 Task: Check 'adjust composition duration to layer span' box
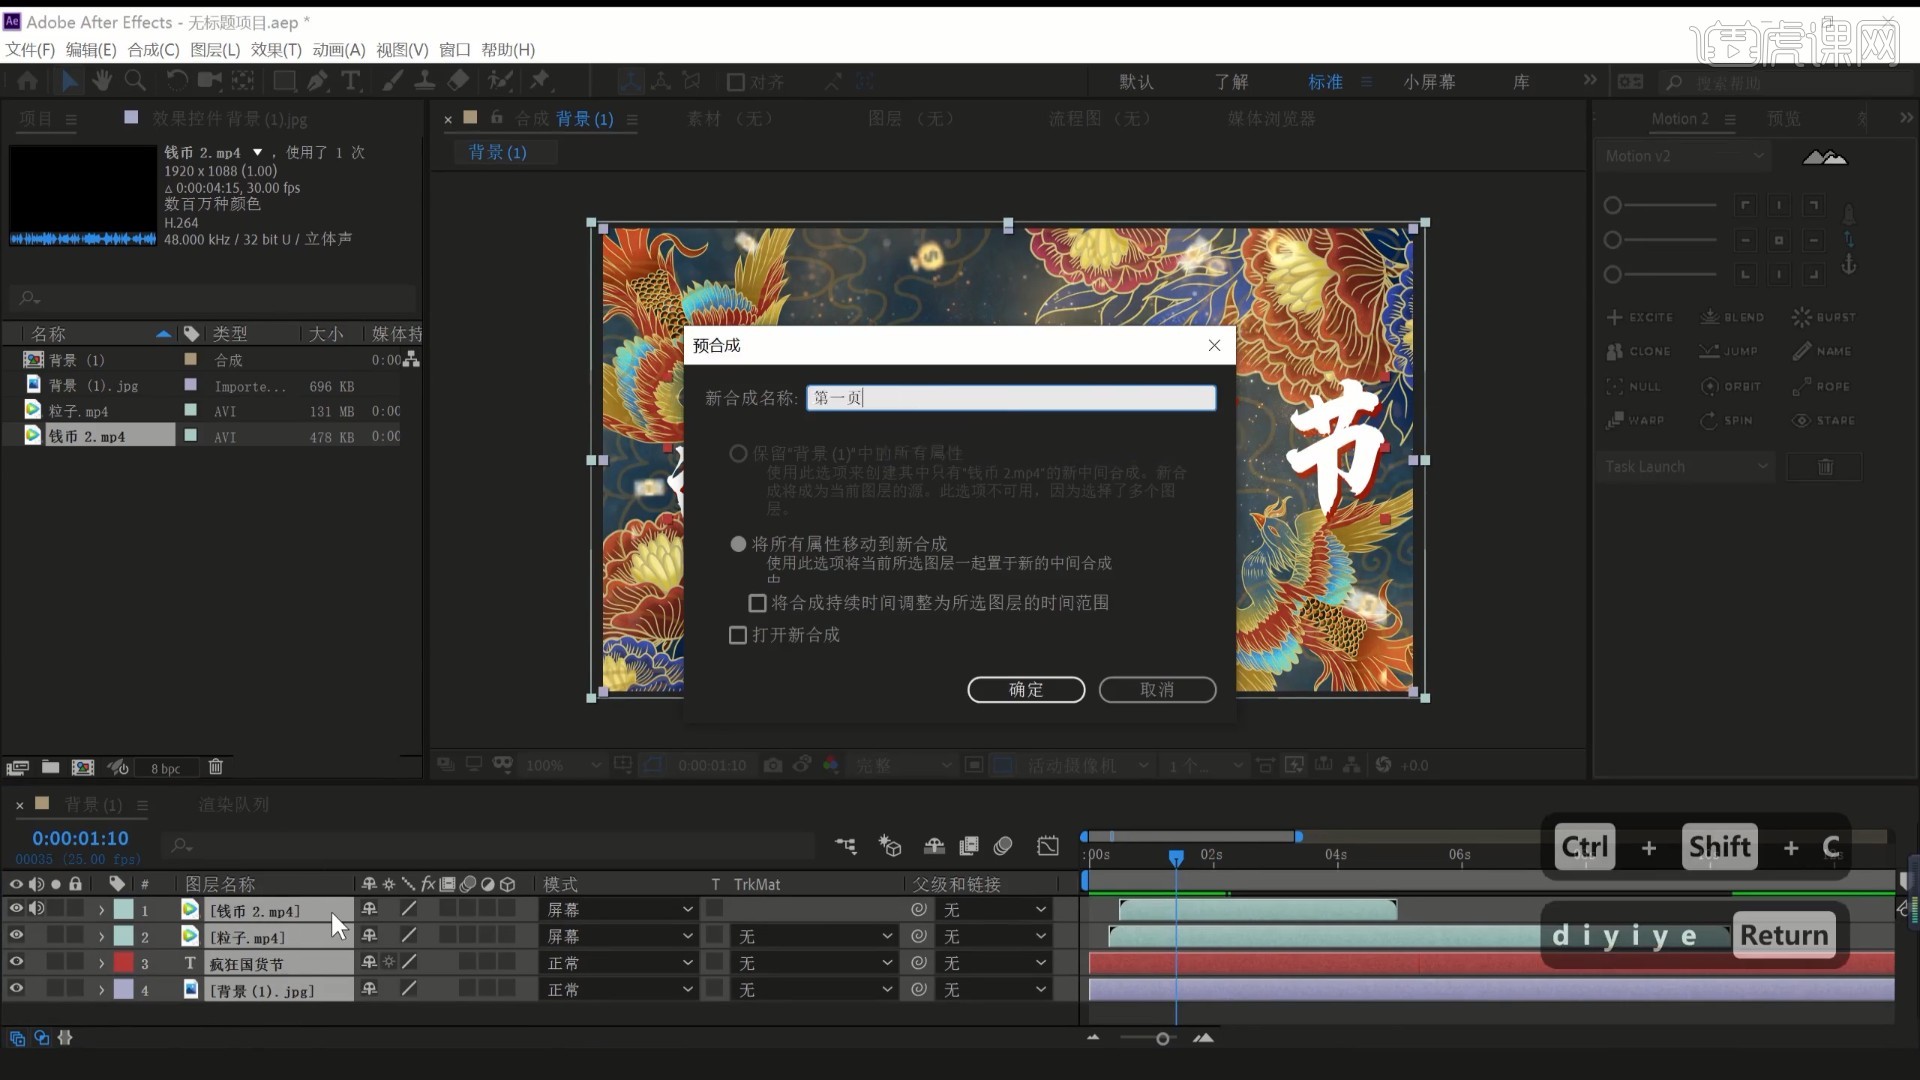(757, 603)
